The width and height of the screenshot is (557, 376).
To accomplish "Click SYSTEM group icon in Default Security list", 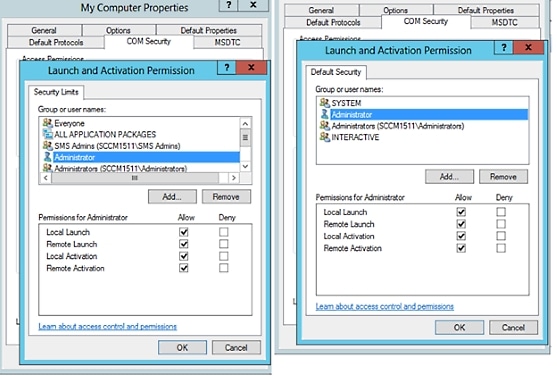I will point(324,103).
